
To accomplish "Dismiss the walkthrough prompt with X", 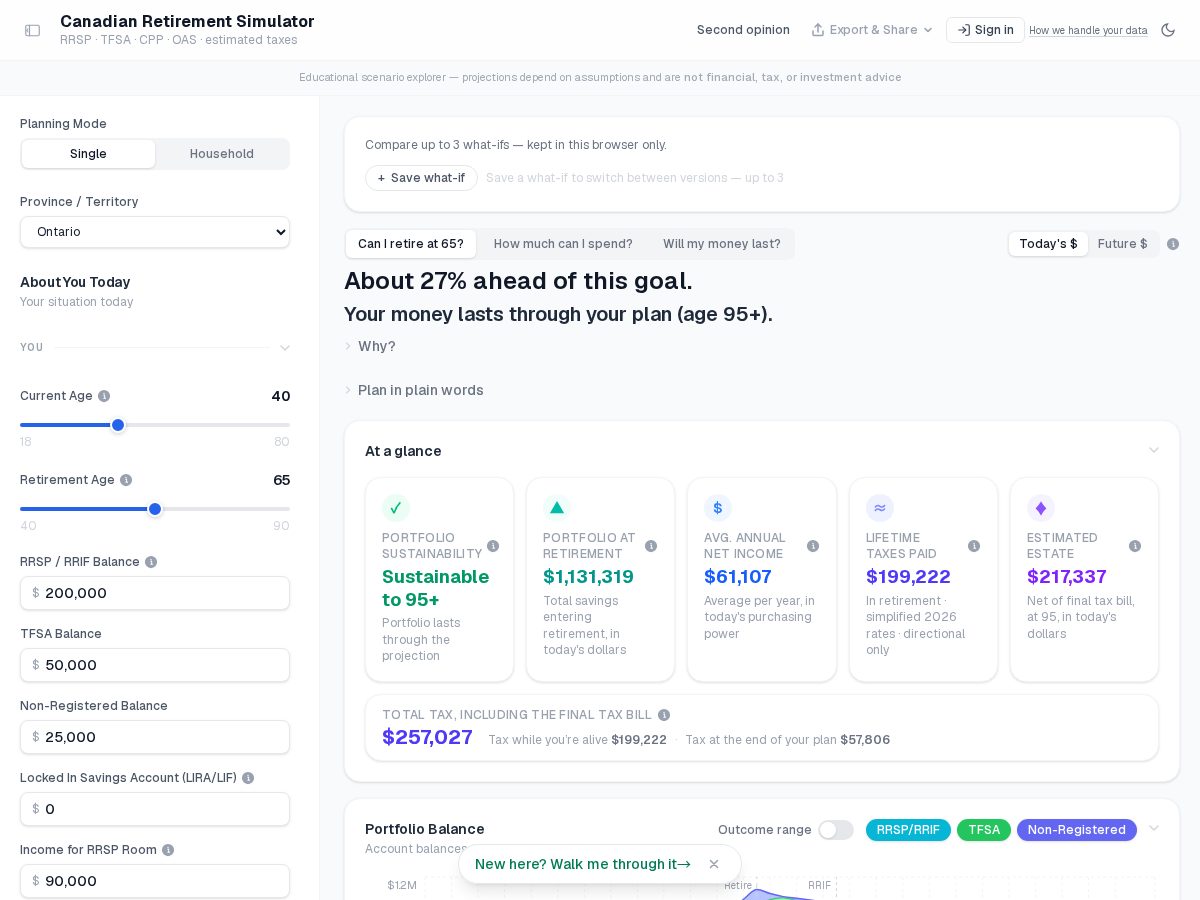I will point(714,864).
